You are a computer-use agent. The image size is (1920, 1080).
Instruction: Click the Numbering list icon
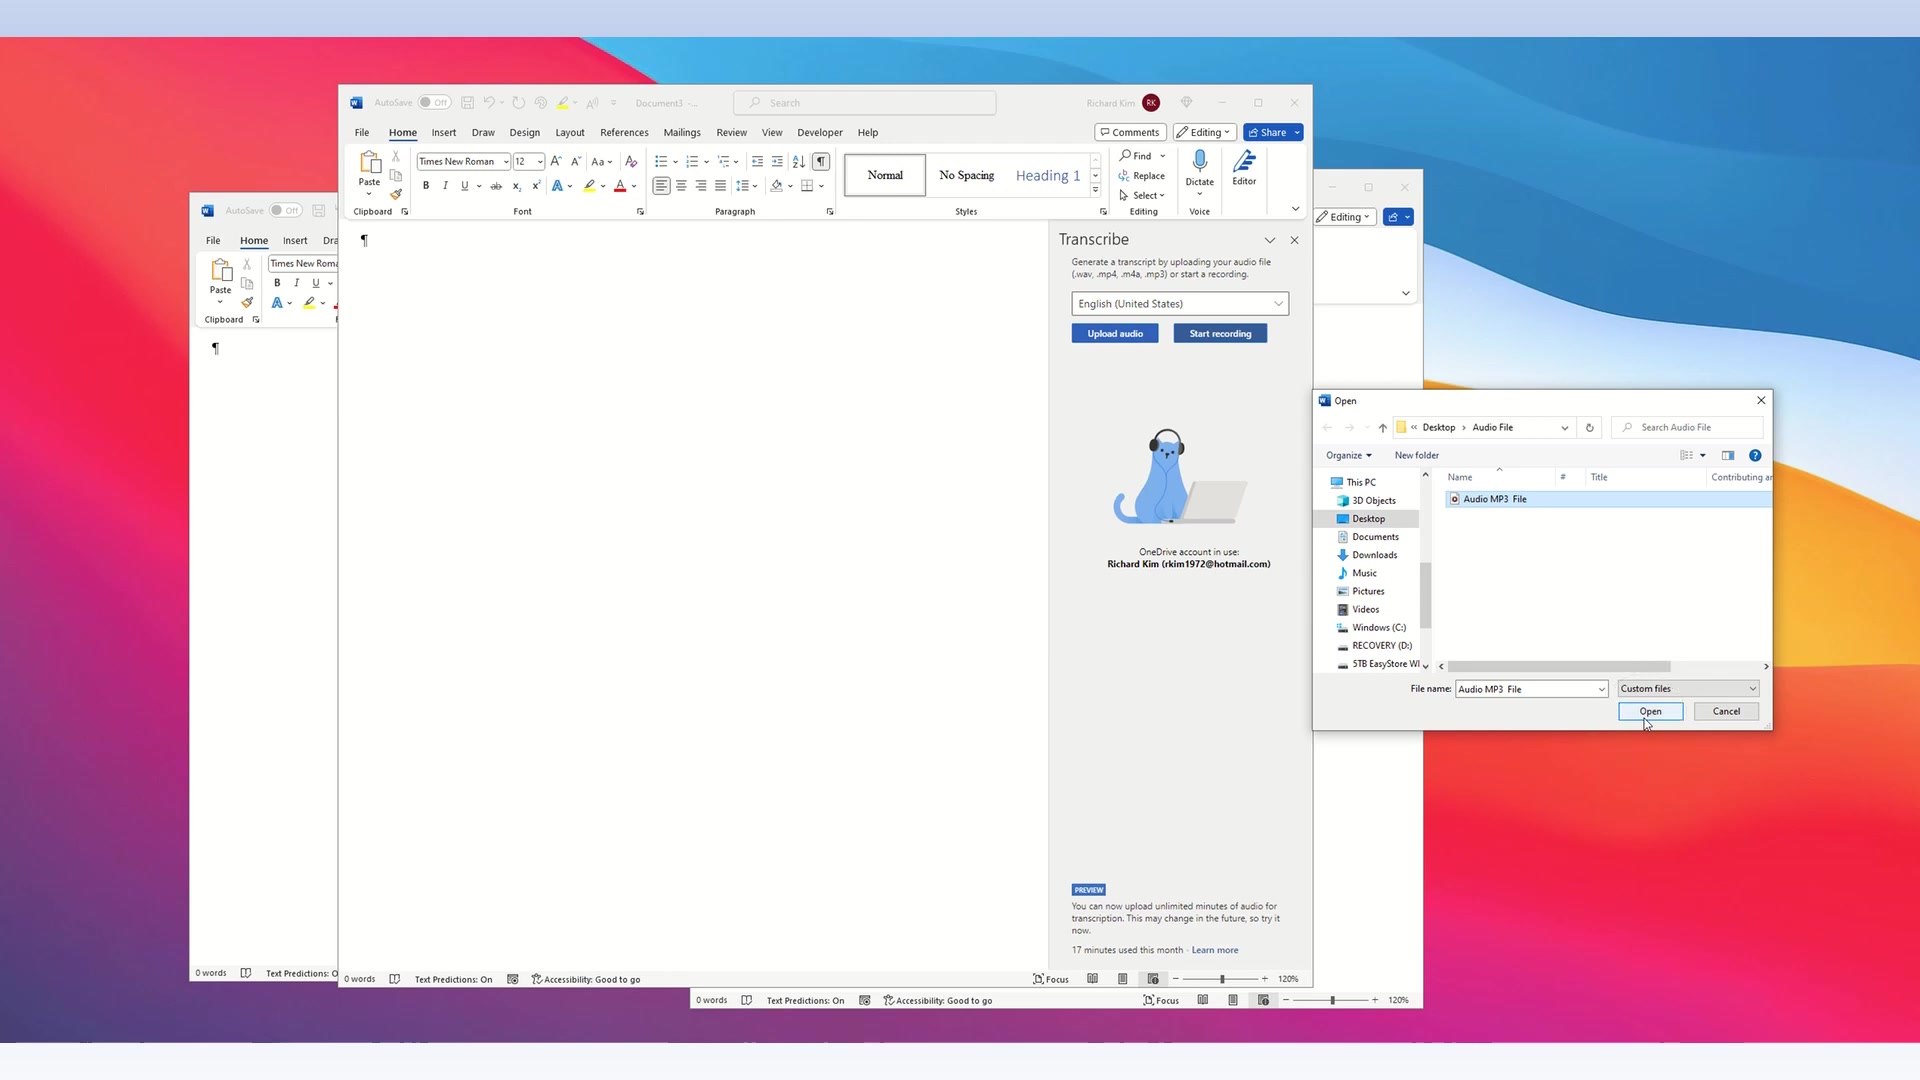(692, 161)
